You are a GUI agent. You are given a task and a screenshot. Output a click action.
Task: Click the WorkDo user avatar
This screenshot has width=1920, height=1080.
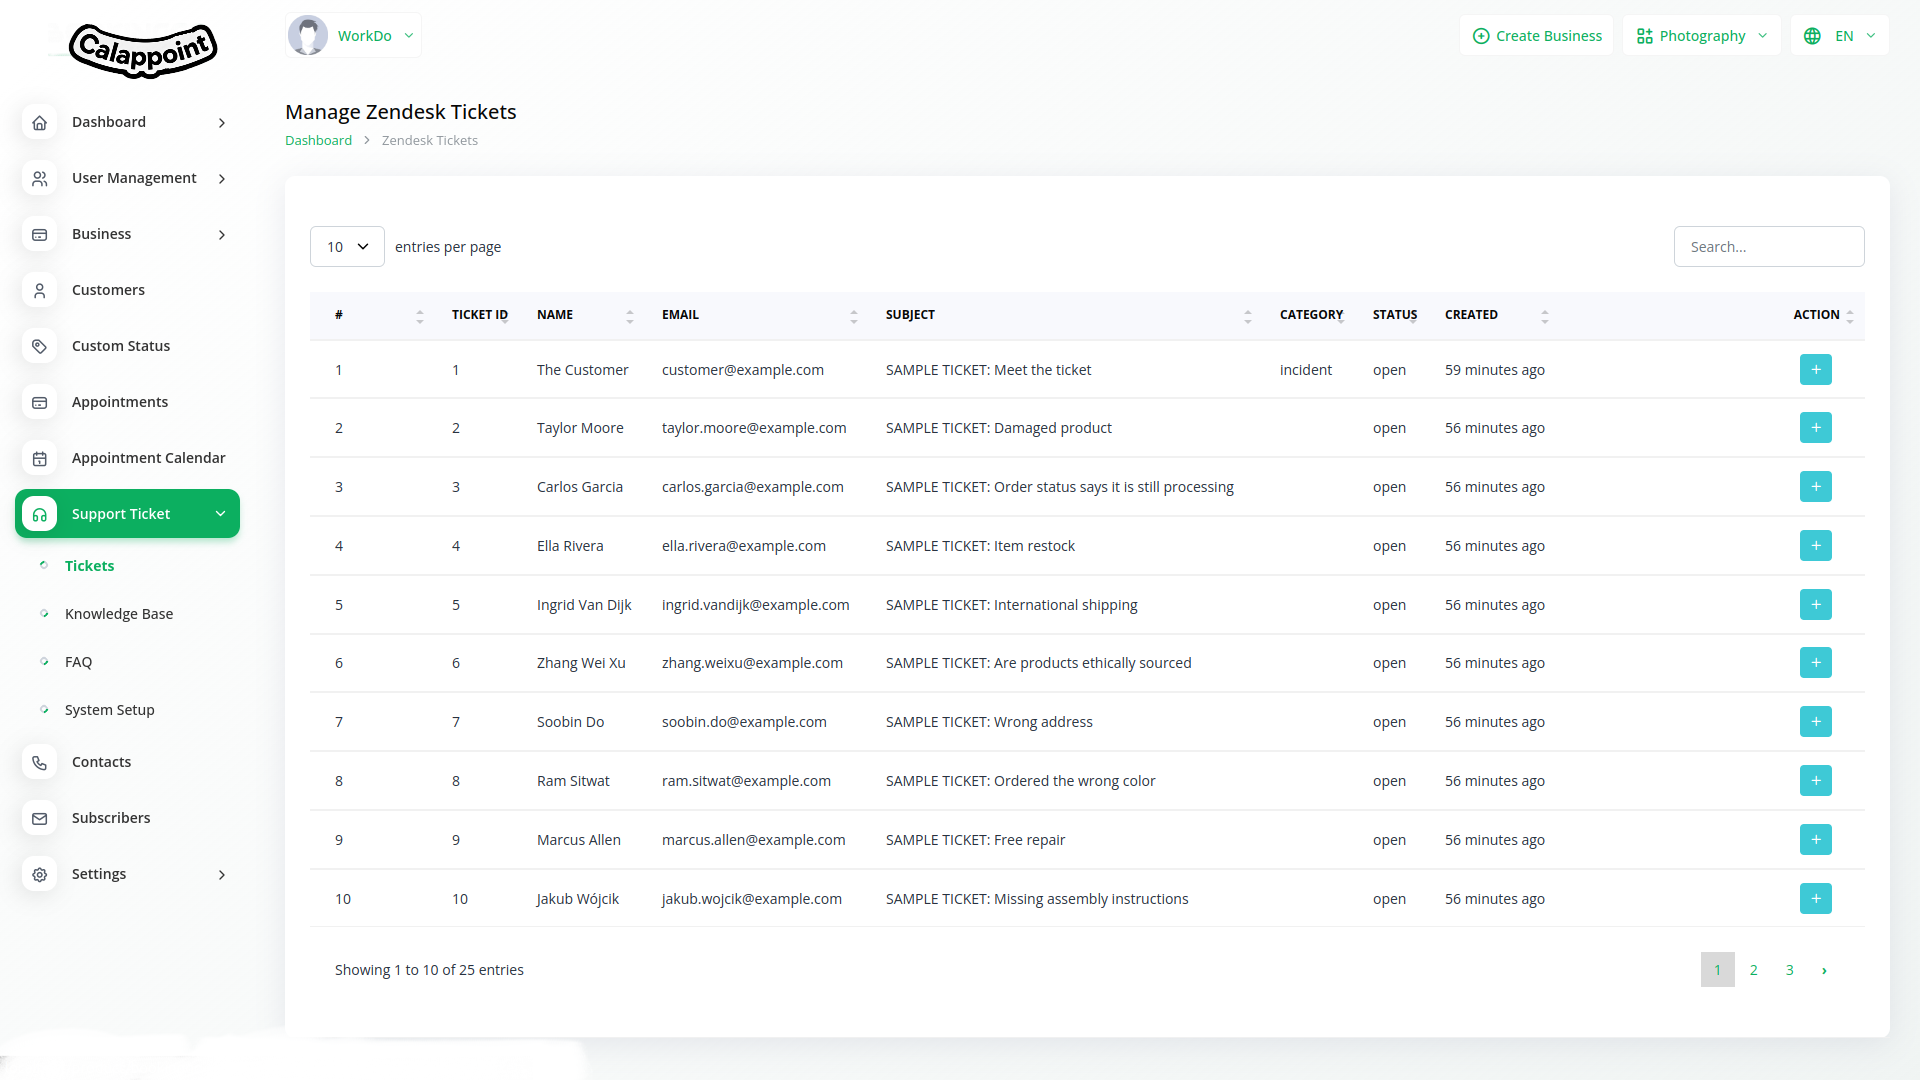point(308,36)
